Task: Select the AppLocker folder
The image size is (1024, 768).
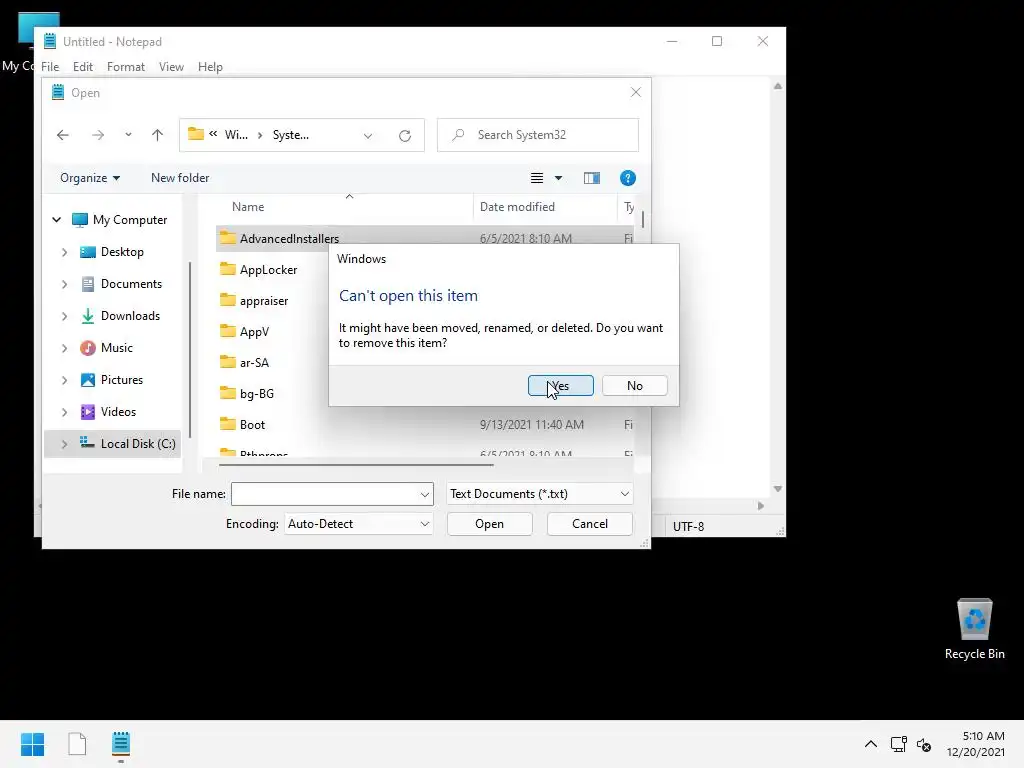Action: coord(268,270)
